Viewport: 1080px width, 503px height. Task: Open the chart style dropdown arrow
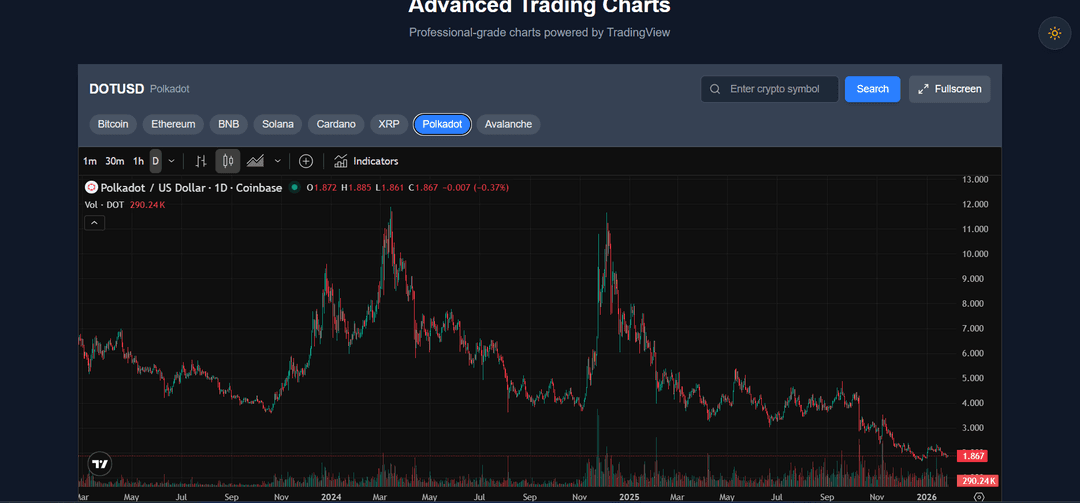point(278,161)
